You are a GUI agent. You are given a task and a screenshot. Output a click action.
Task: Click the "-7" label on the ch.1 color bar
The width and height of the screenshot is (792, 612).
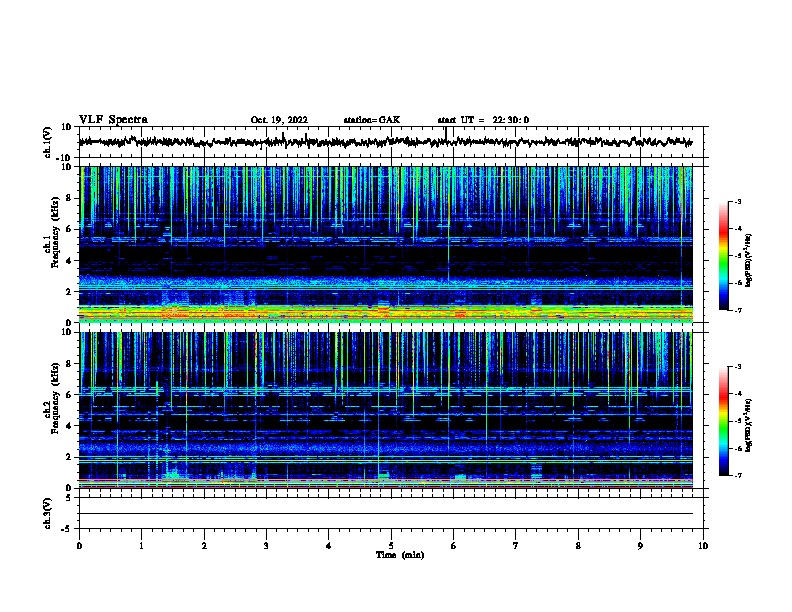738,310
